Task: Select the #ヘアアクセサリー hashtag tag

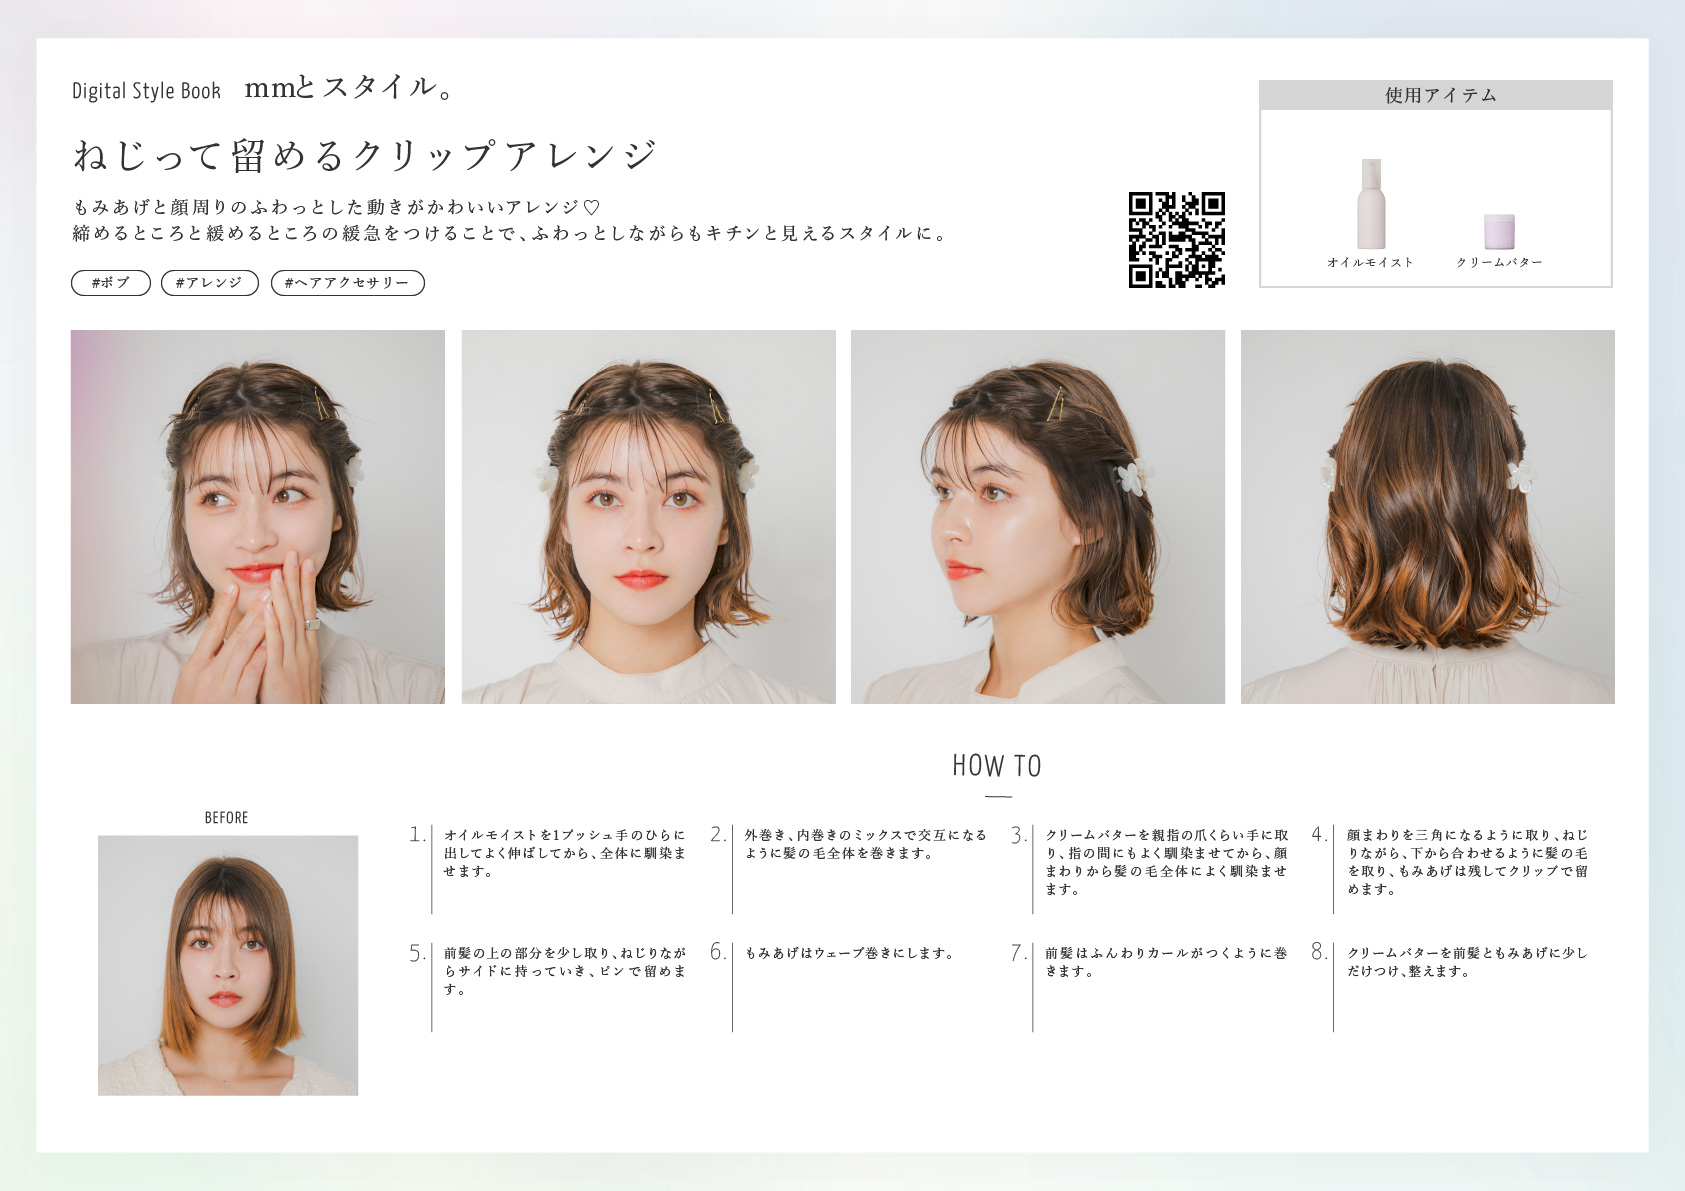Action: coord(347,283)
